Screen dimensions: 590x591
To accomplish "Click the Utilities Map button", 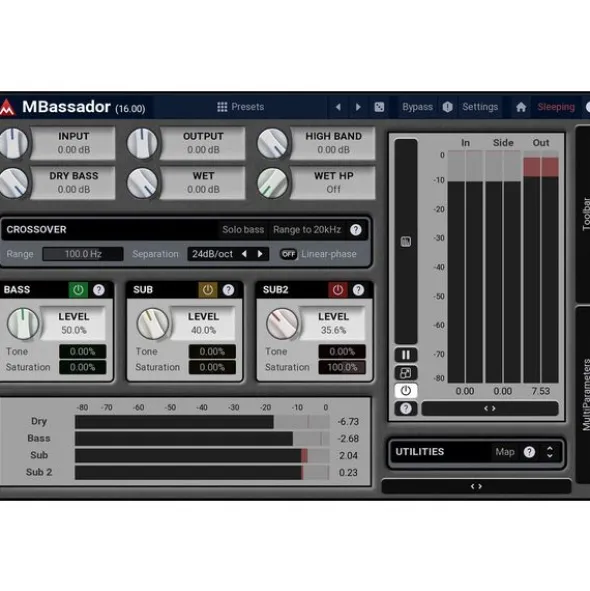I will pos(505,452).
